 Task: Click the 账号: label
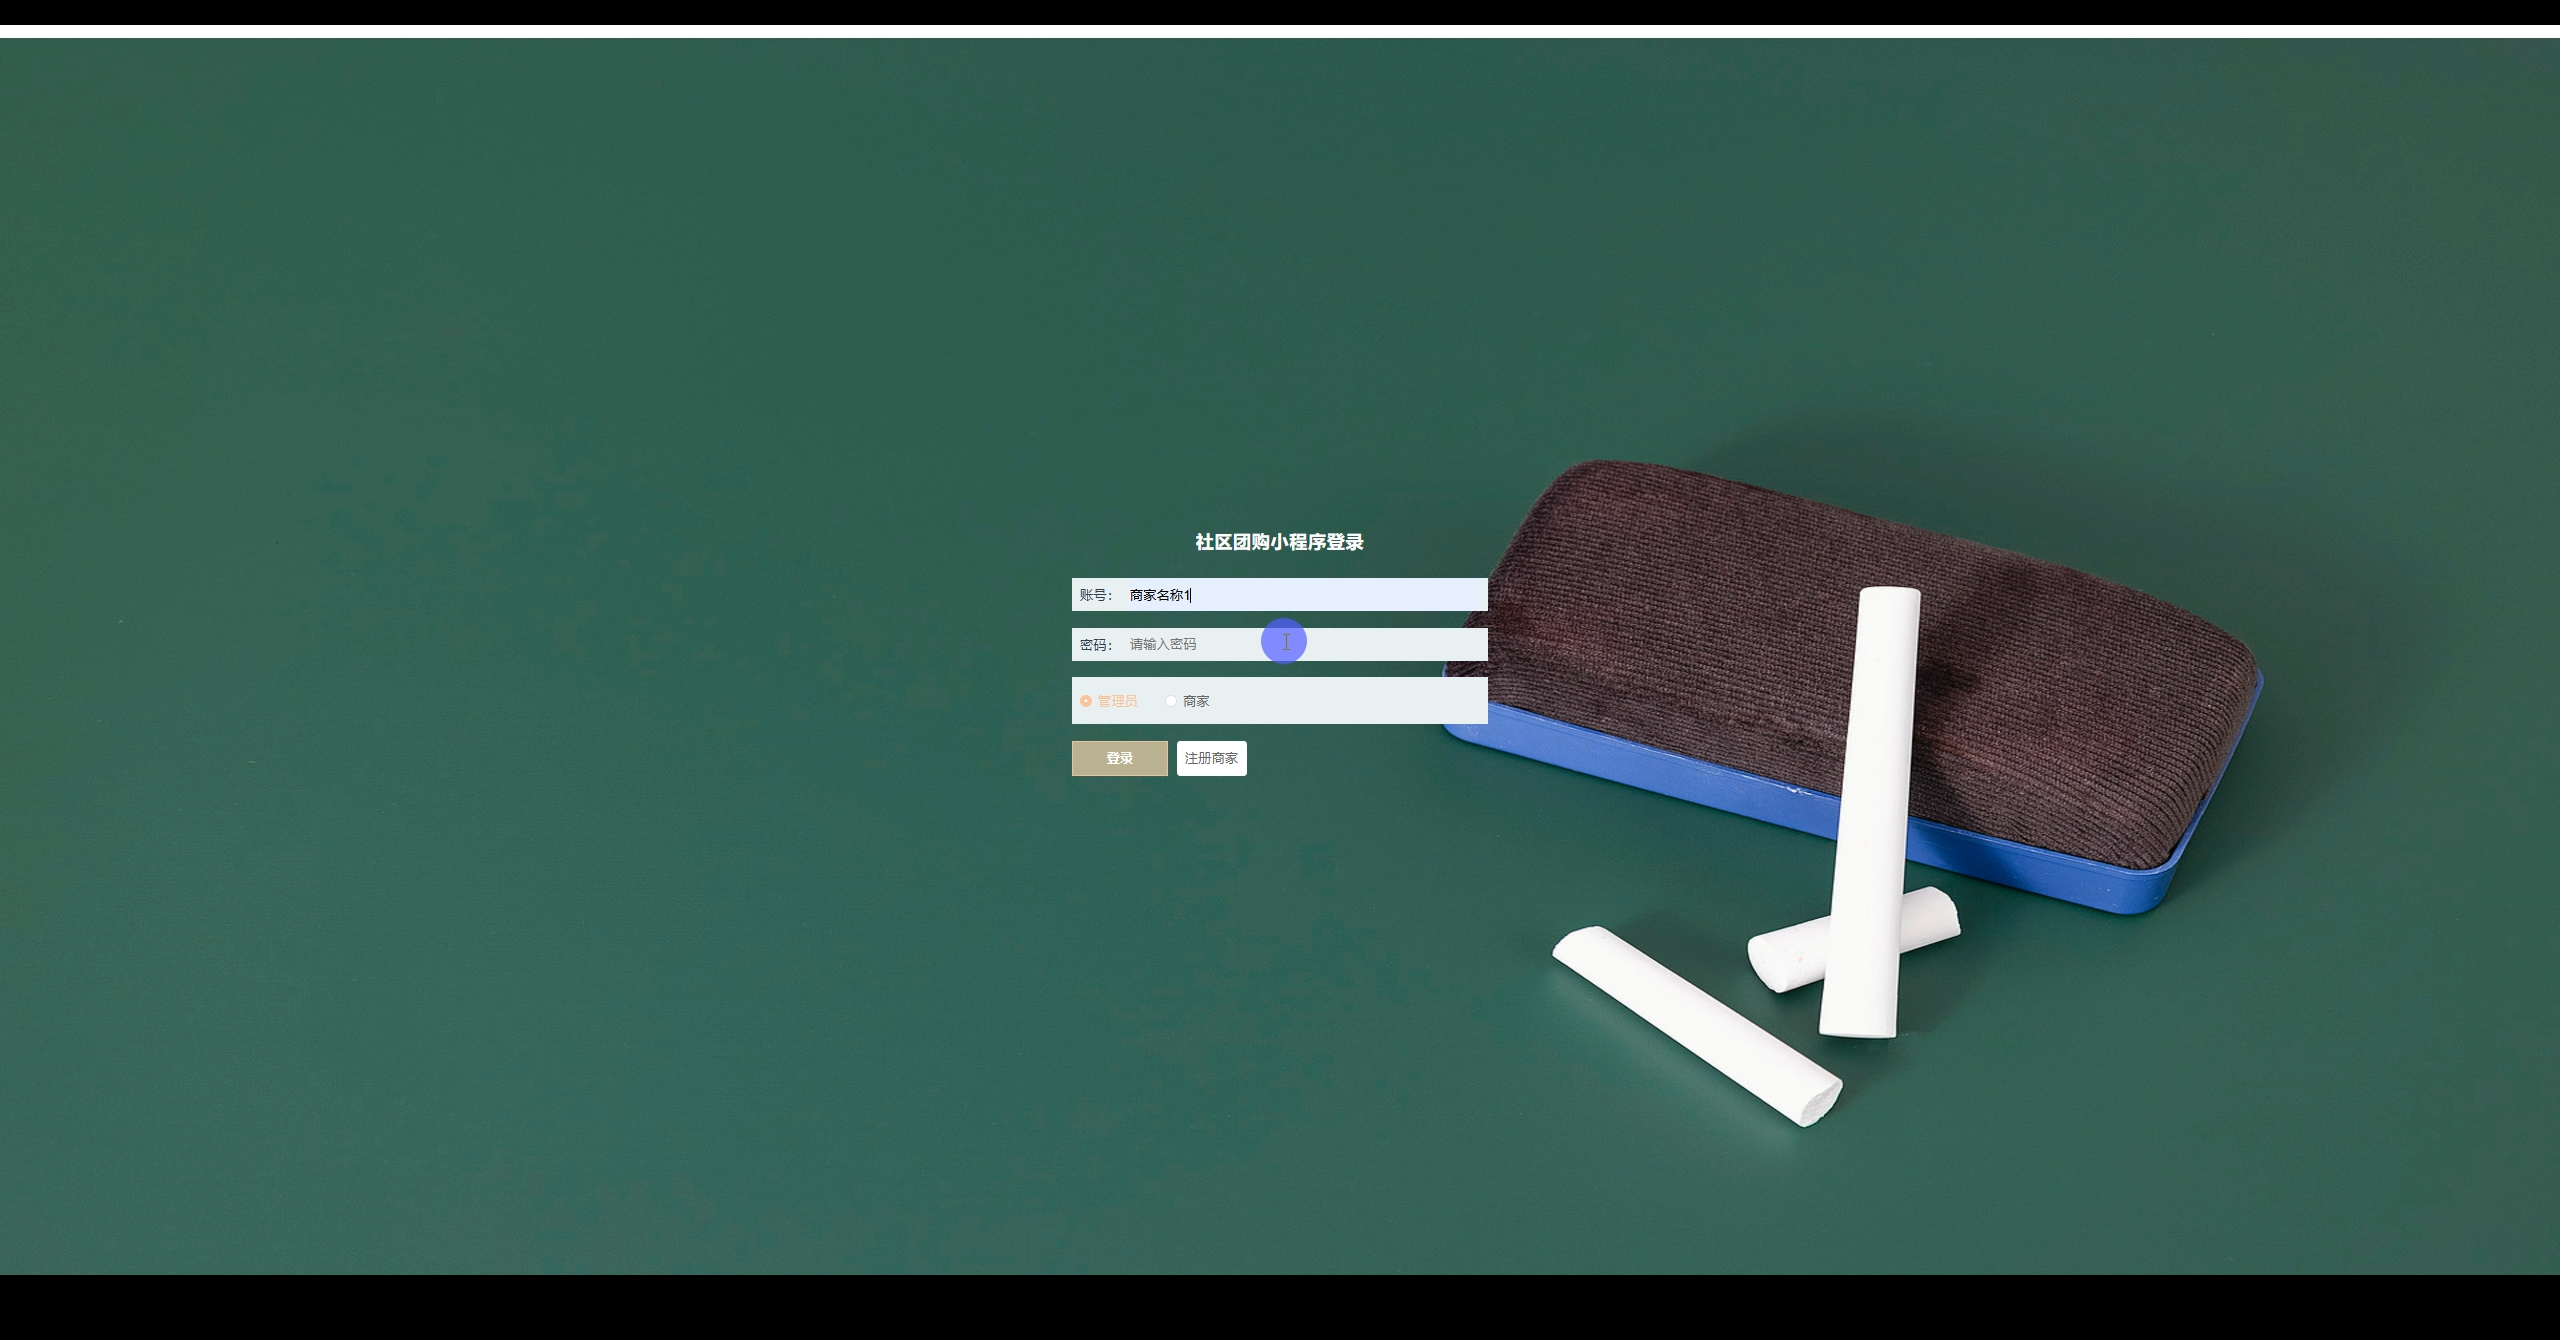coord(1095,595)
